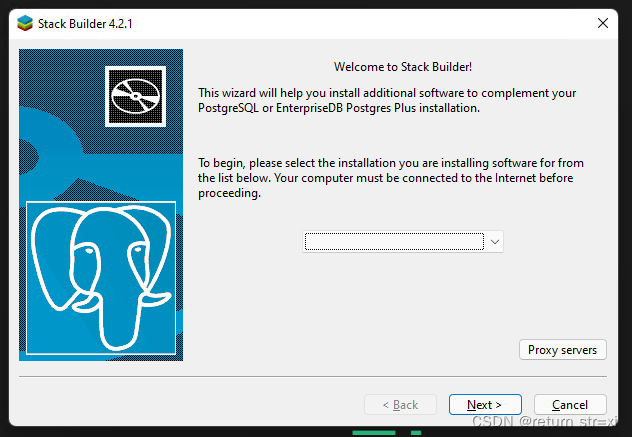Click the 'Welcome to Stack Builder!' heading
The height and width of the screenshot is (437, 632).
tap(403, 67)
